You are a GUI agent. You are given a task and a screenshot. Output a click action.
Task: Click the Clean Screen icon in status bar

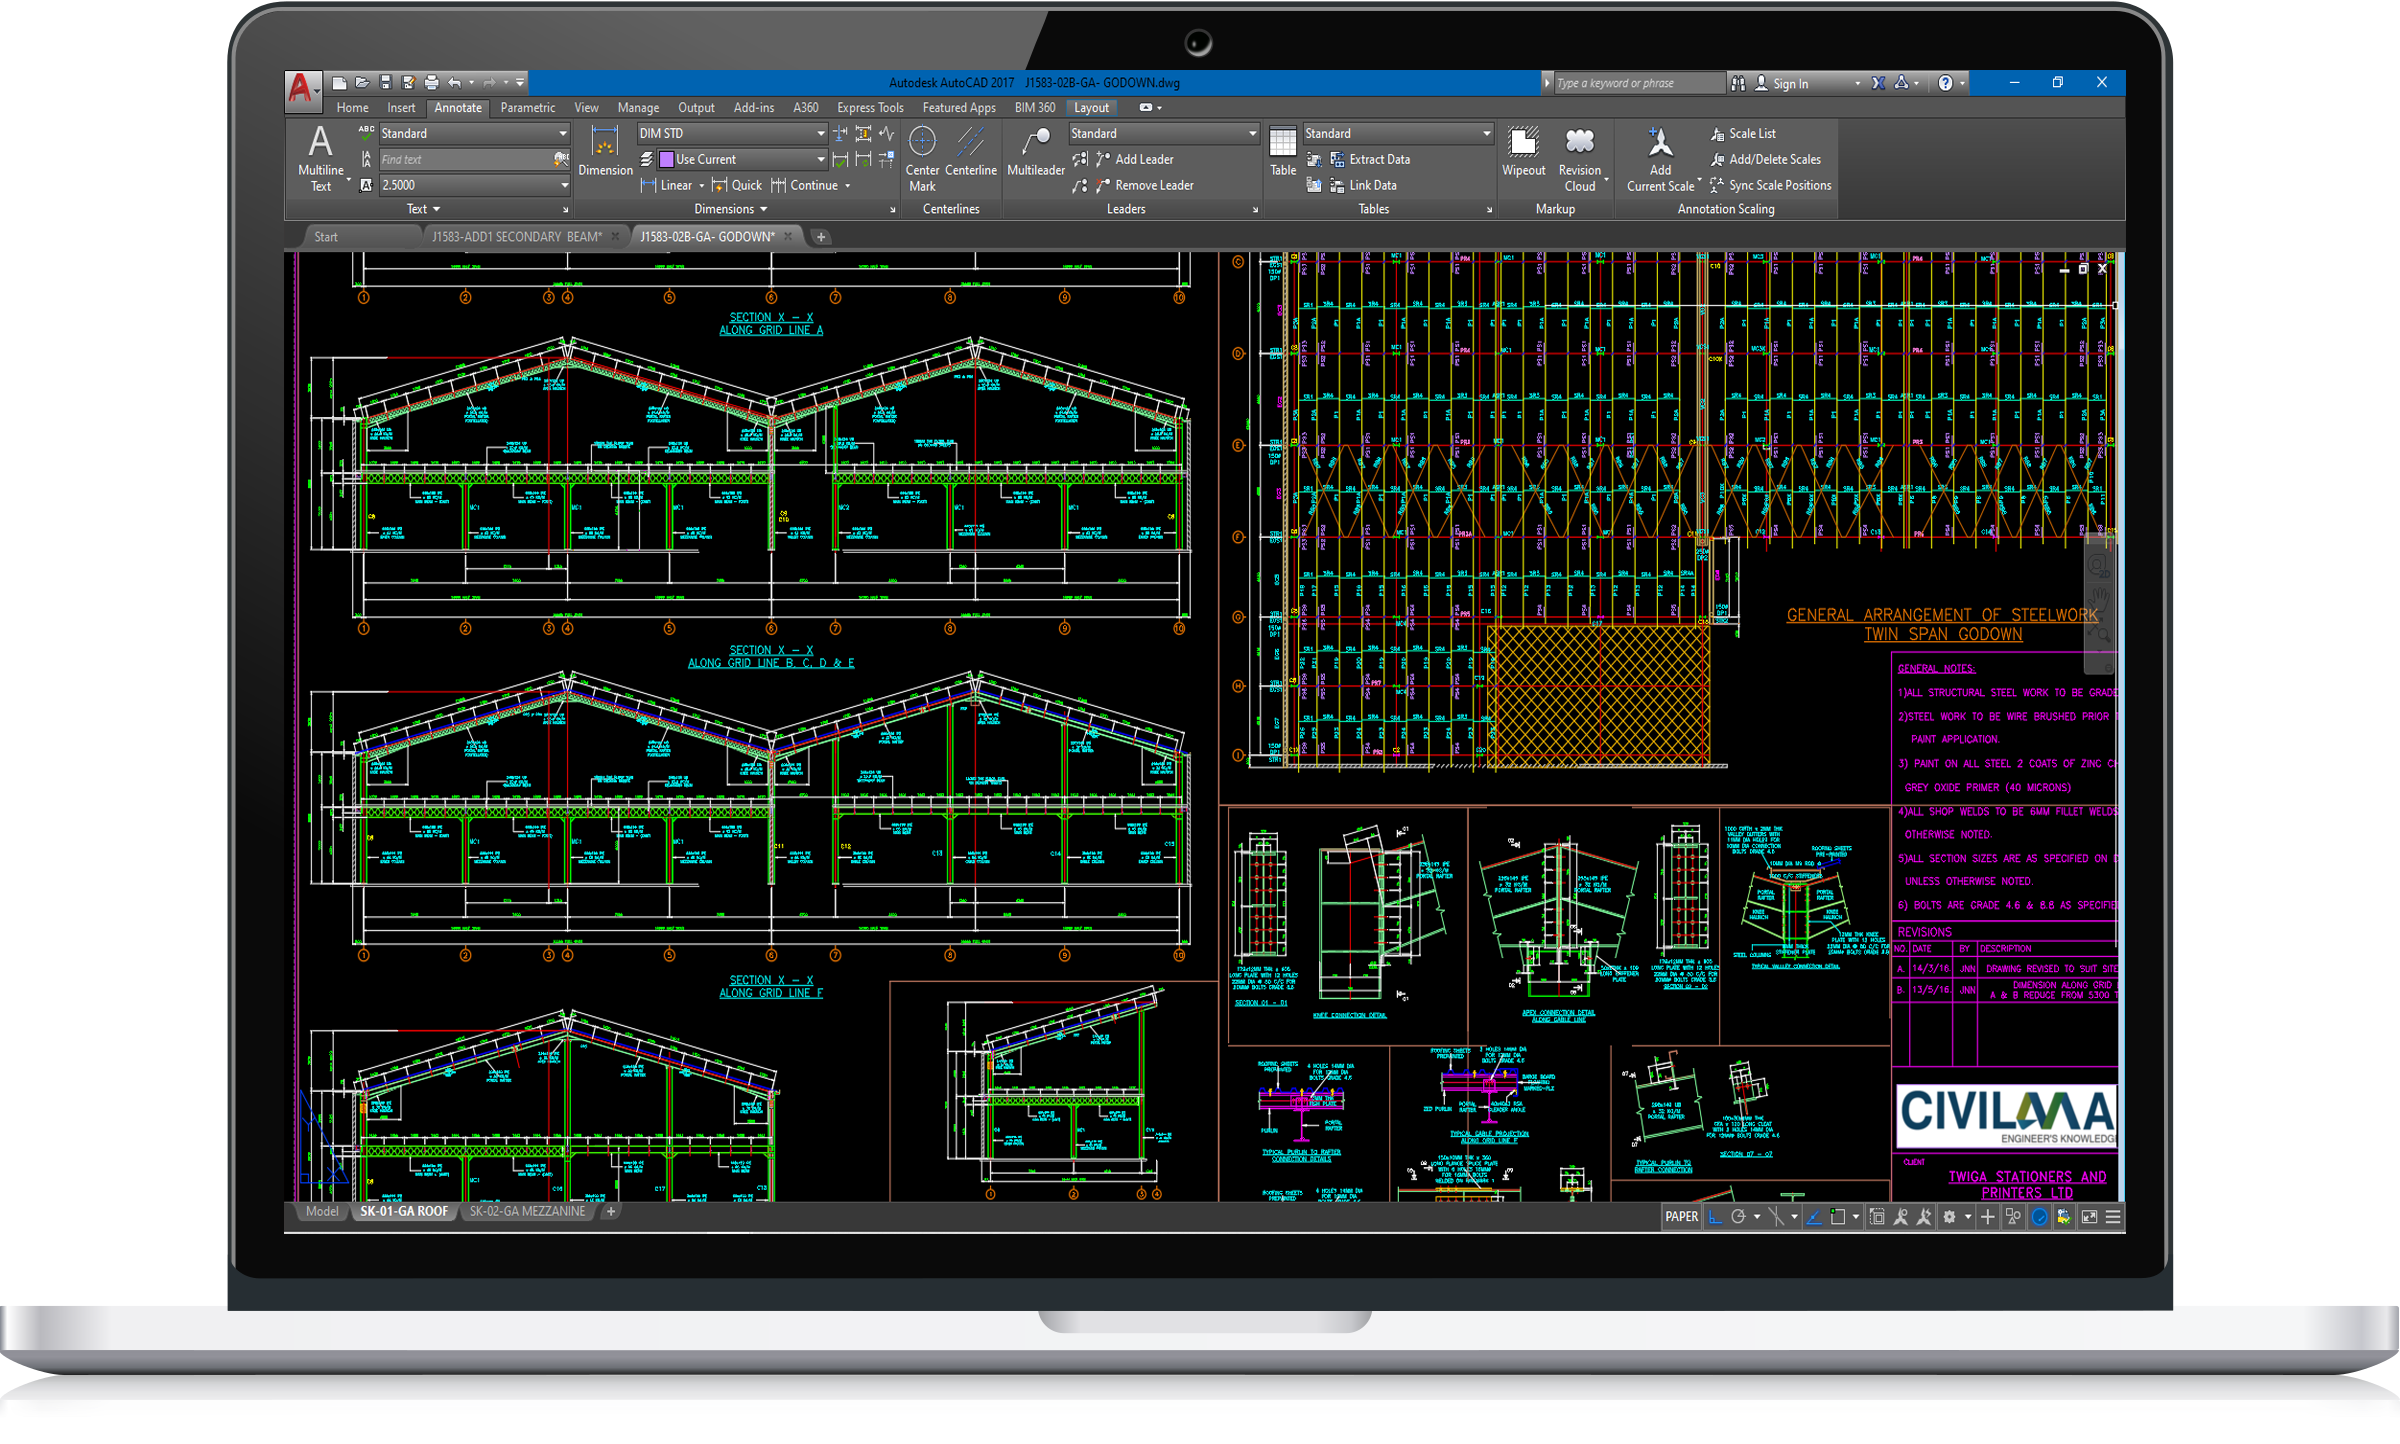tap(2089, 1217)
